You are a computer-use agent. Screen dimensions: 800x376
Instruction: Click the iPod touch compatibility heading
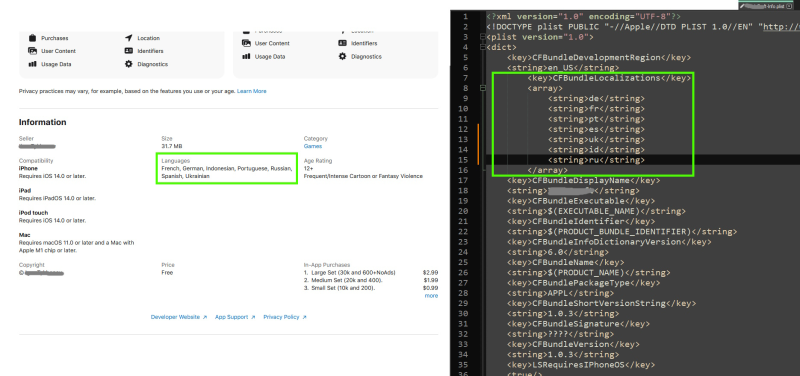(x=34, y=213)
